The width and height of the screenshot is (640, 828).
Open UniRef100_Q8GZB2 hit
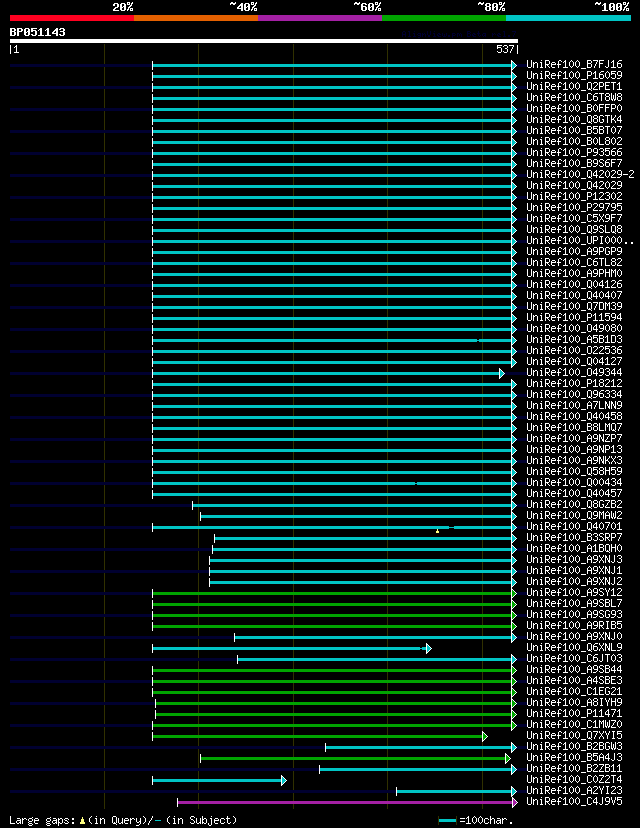(x=574, y=504)
